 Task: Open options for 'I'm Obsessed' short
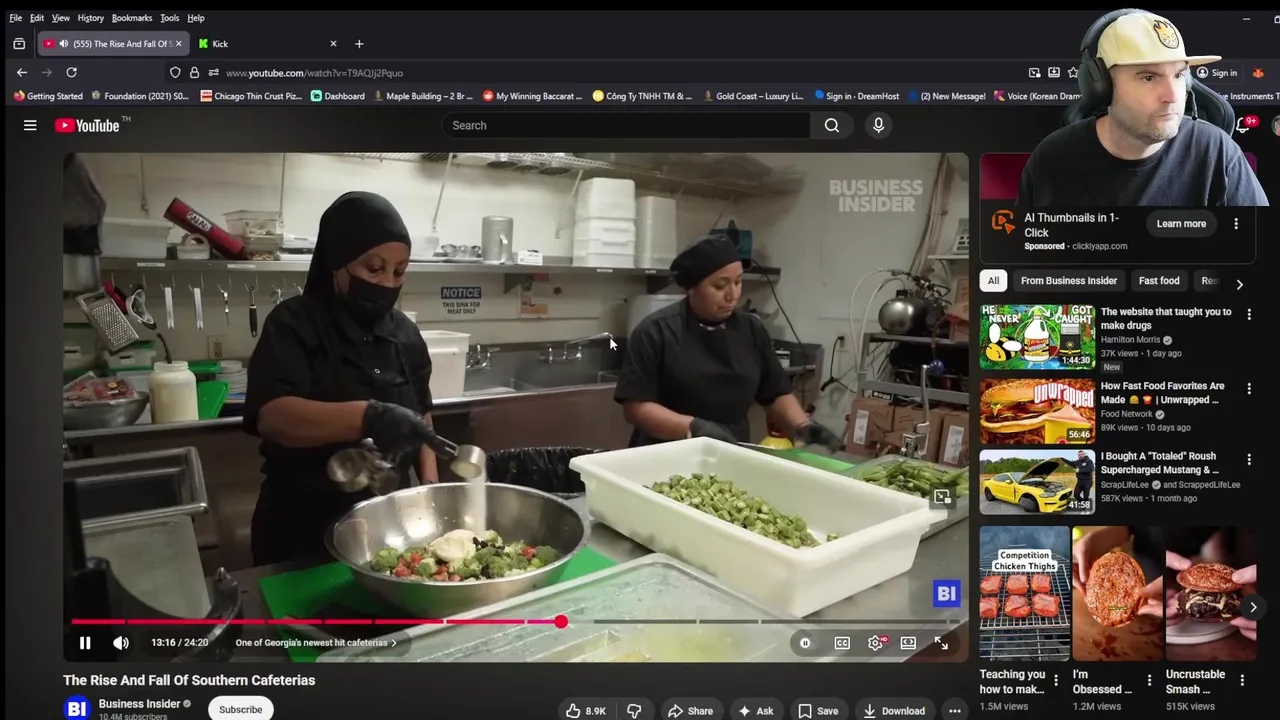click(x=1149, y=680)
